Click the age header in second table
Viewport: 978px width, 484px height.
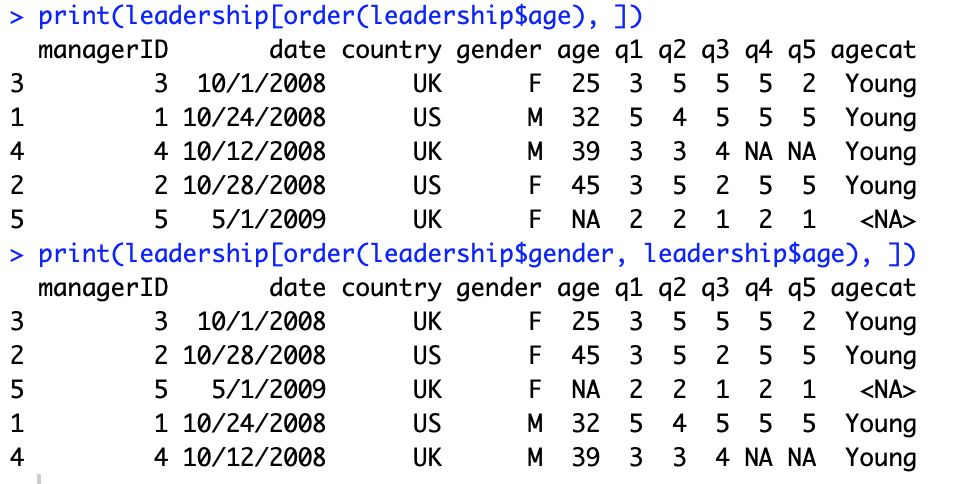click(578, 289)
